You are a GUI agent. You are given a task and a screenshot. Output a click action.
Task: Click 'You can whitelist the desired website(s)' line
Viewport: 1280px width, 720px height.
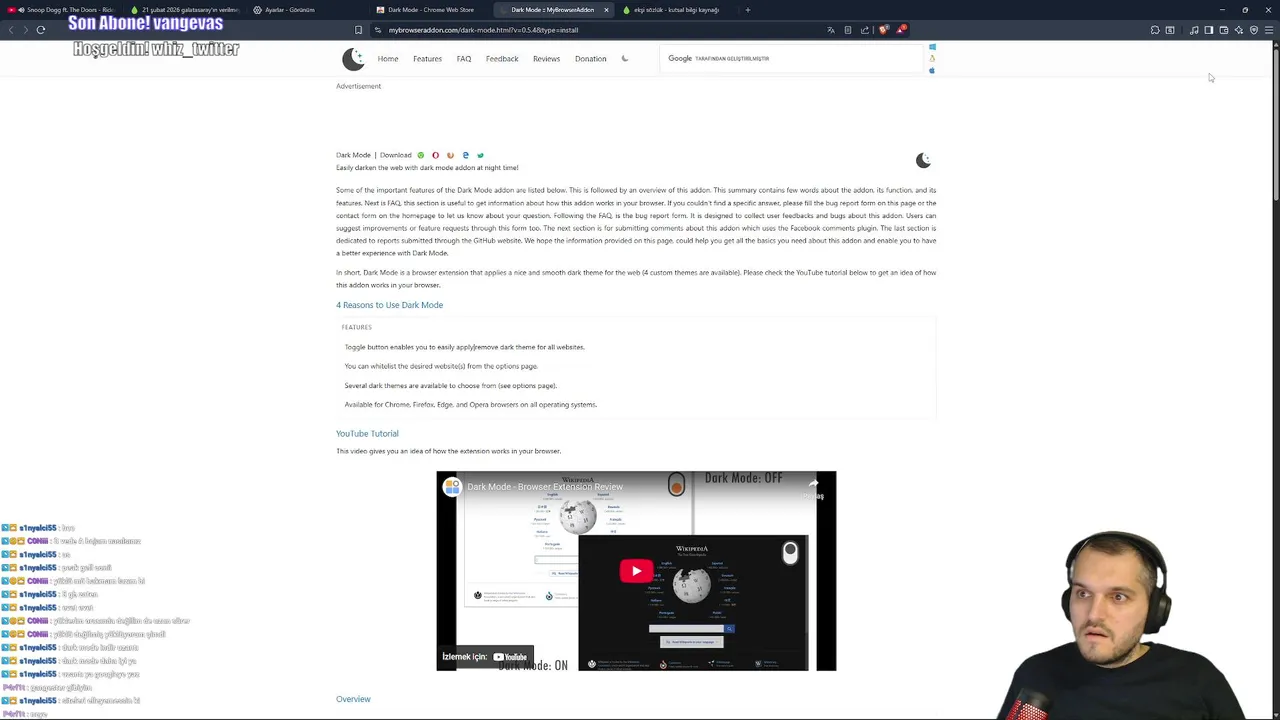pos(441,366)
